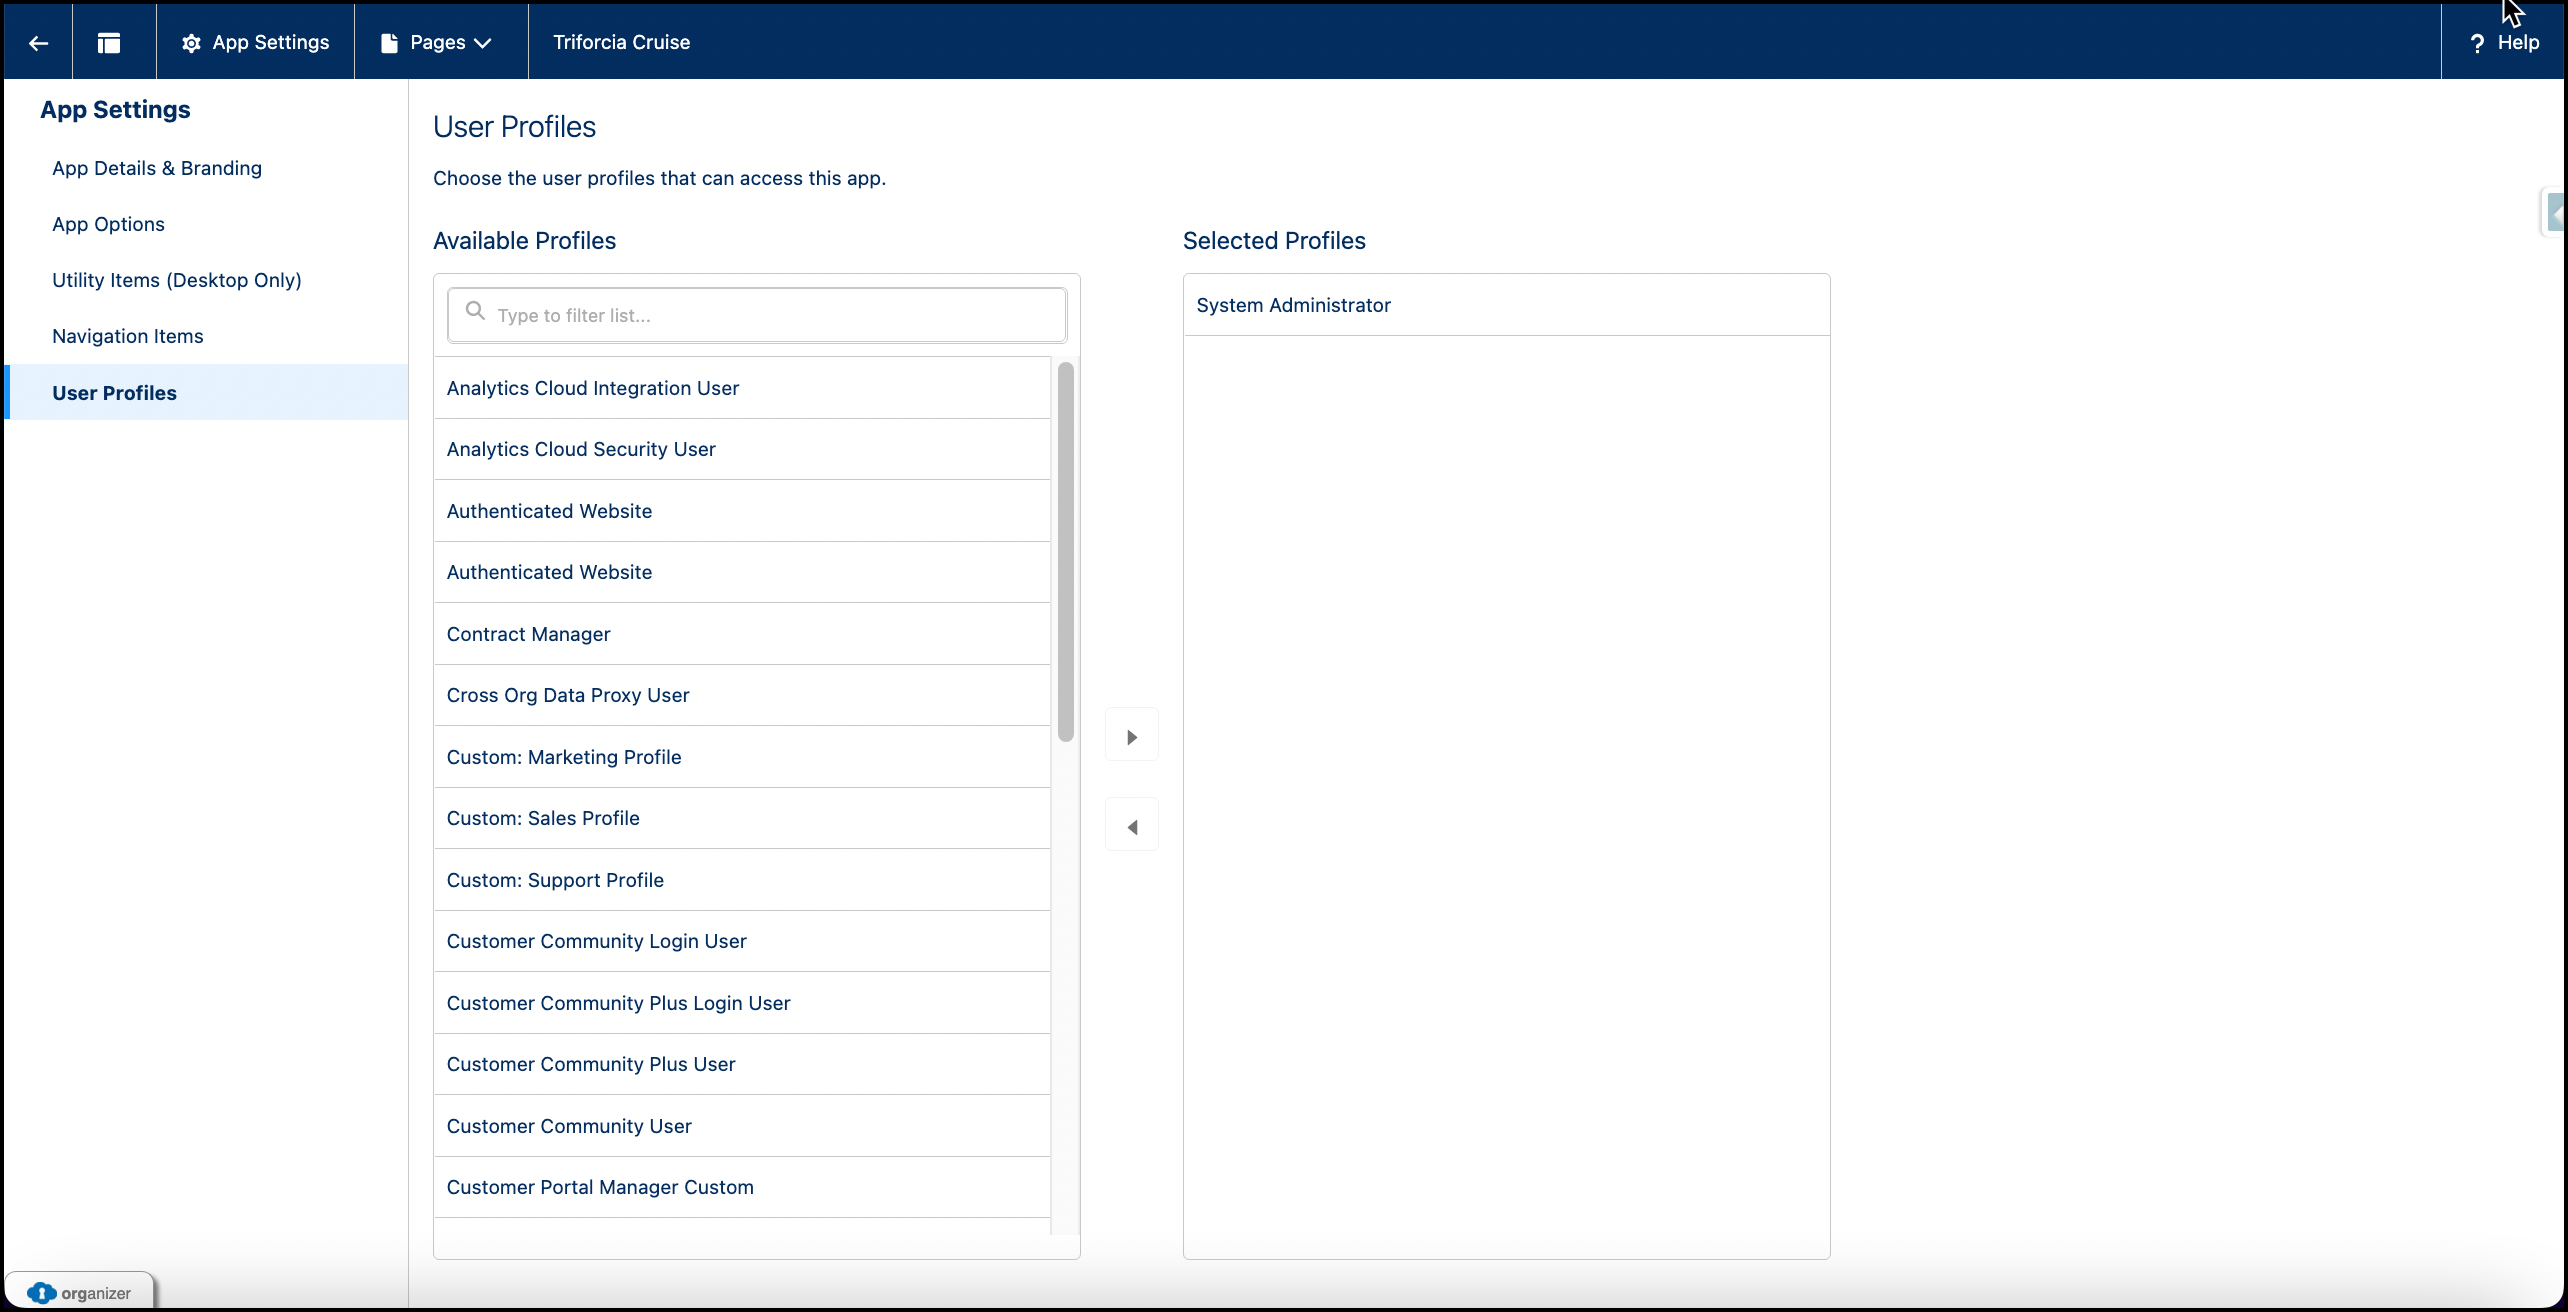Click the Available Profiles scrollbar
Screen dimensions: 2568x1312
[1066, 552]
